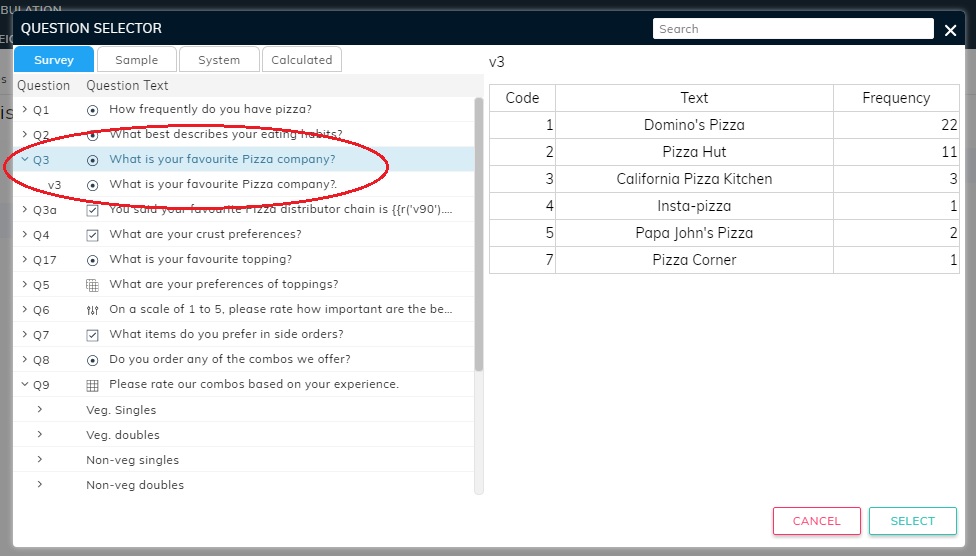
Task: Click the Insta-pizza cell
Action: point(694,206)
